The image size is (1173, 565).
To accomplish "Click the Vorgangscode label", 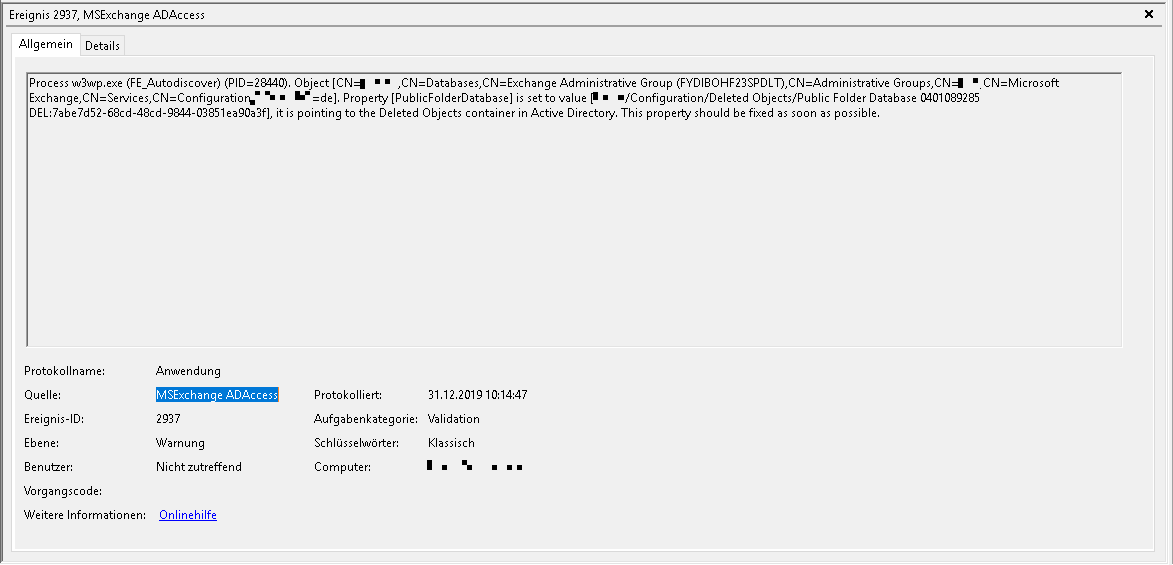I will coord(63,491).
